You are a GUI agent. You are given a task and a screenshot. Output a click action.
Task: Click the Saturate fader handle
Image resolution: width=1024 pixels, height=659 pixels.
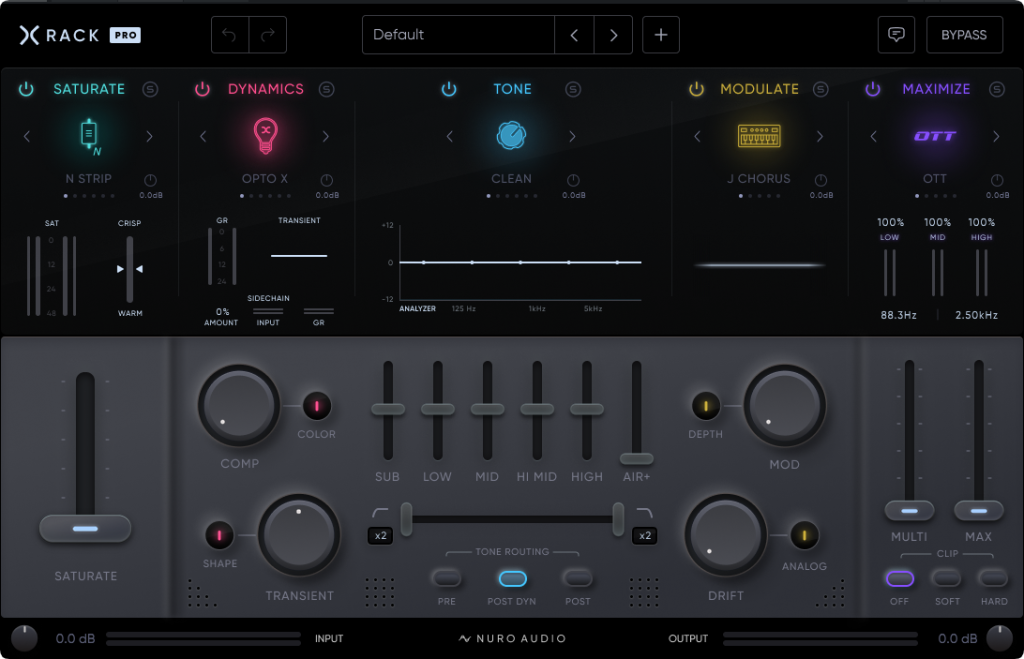coord(86,528)
